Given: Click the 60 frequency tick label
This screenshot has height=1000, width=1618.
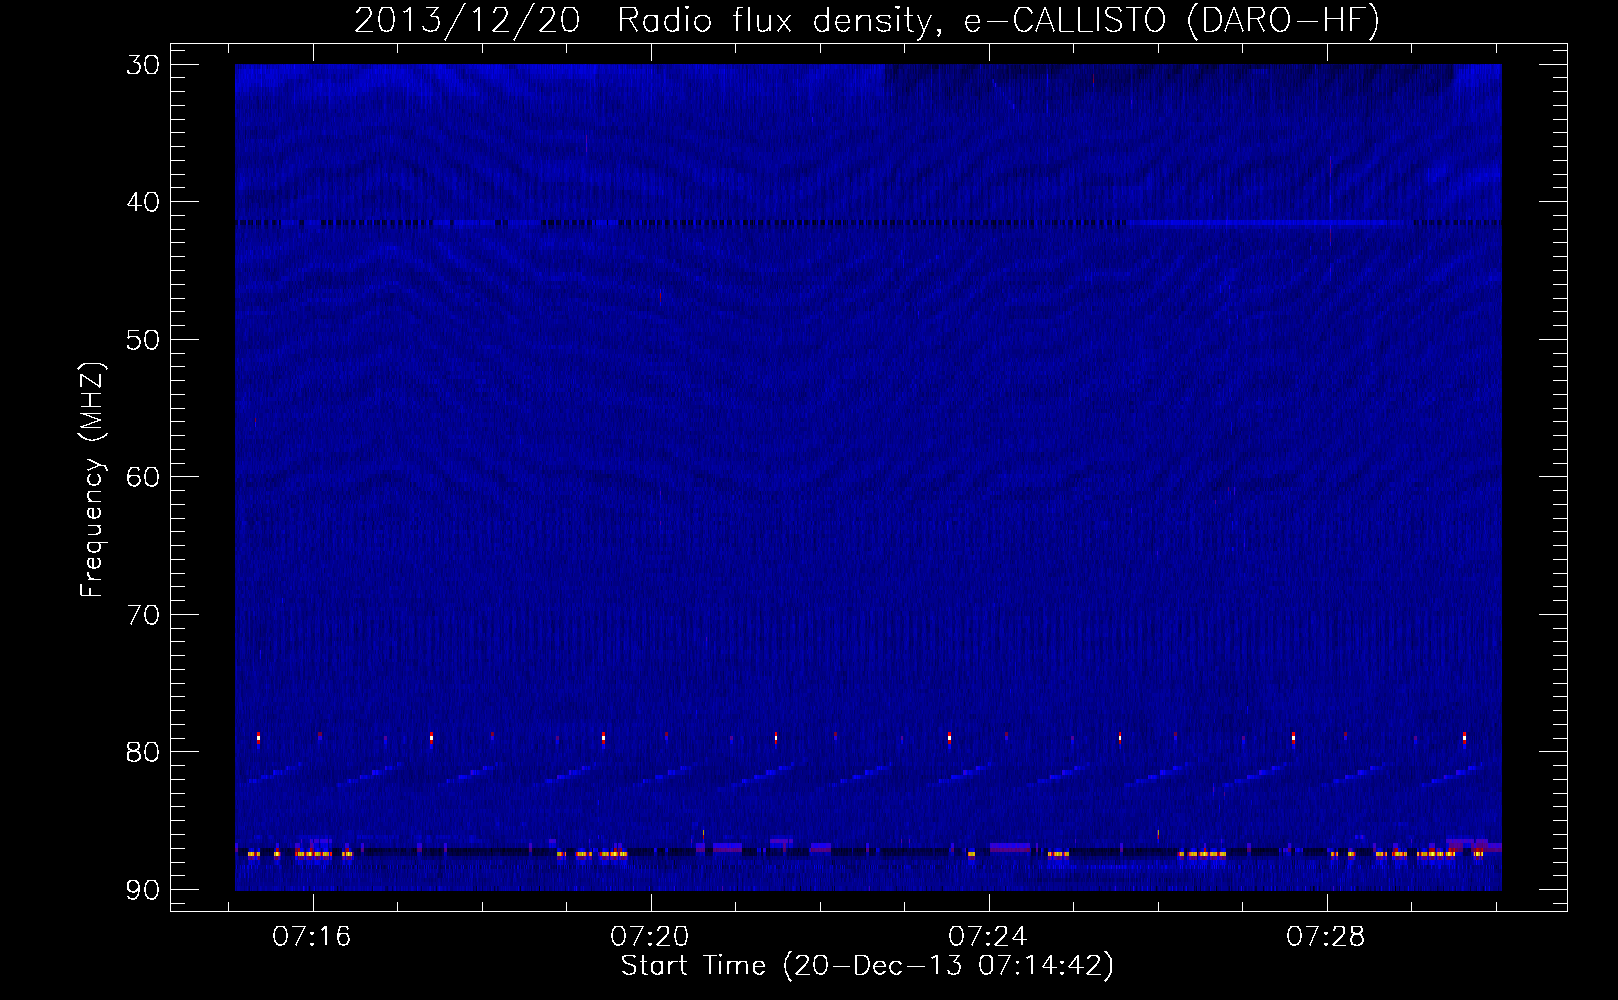Looking at the screenshot, I should click(144, 477).
